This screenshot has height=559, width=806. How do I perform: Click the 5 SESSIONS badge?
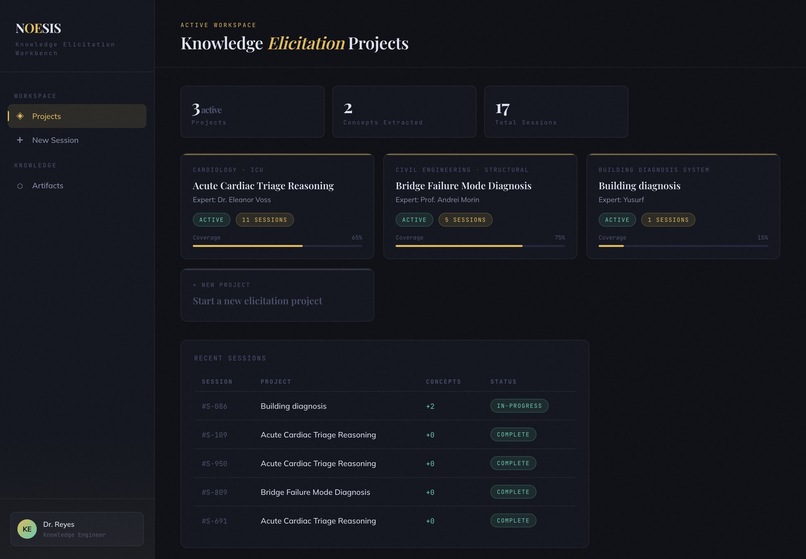[465, 220]
